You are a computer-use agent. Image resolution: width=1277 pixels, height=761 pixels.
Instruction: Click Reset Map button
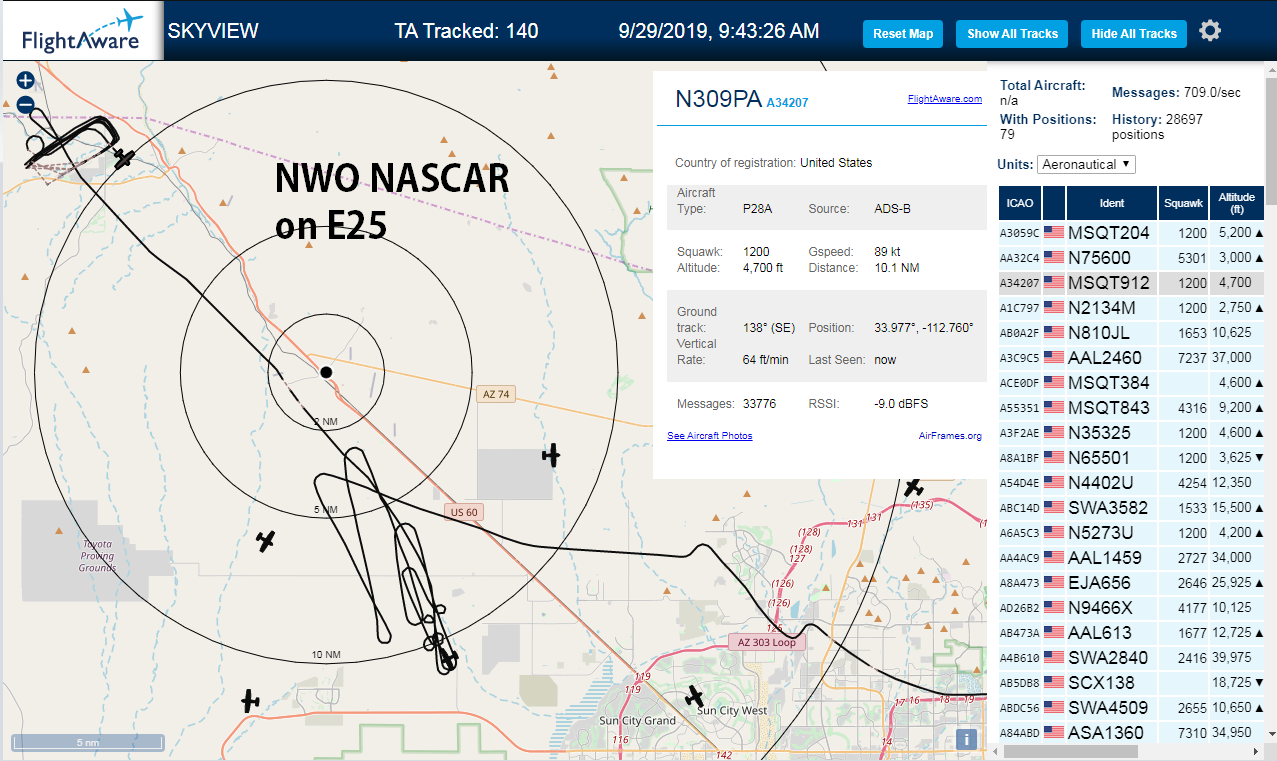[903, 33]
